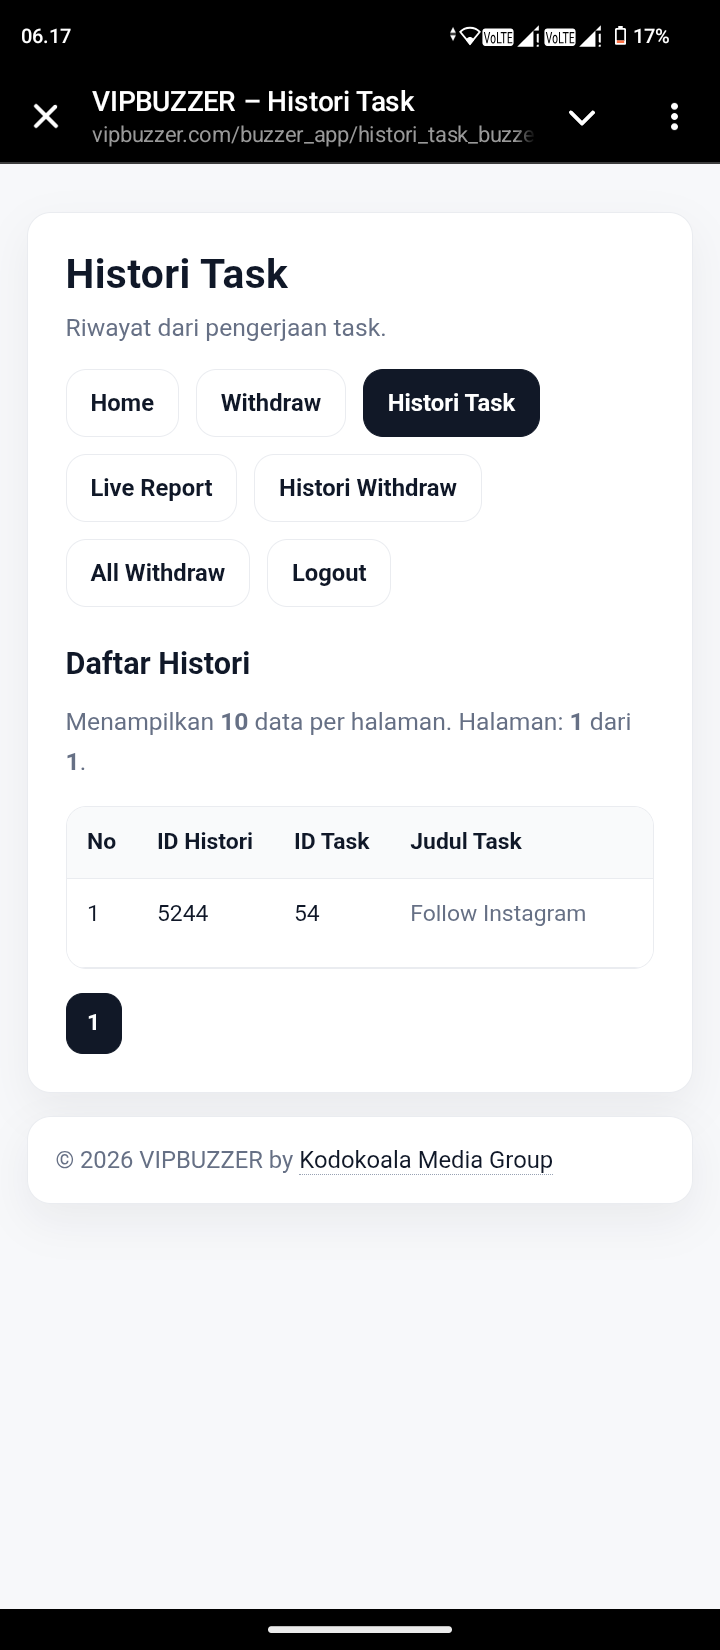Go to the Home page
The height and width of the screenshot is (1650, 720).
tap(122, 403)
